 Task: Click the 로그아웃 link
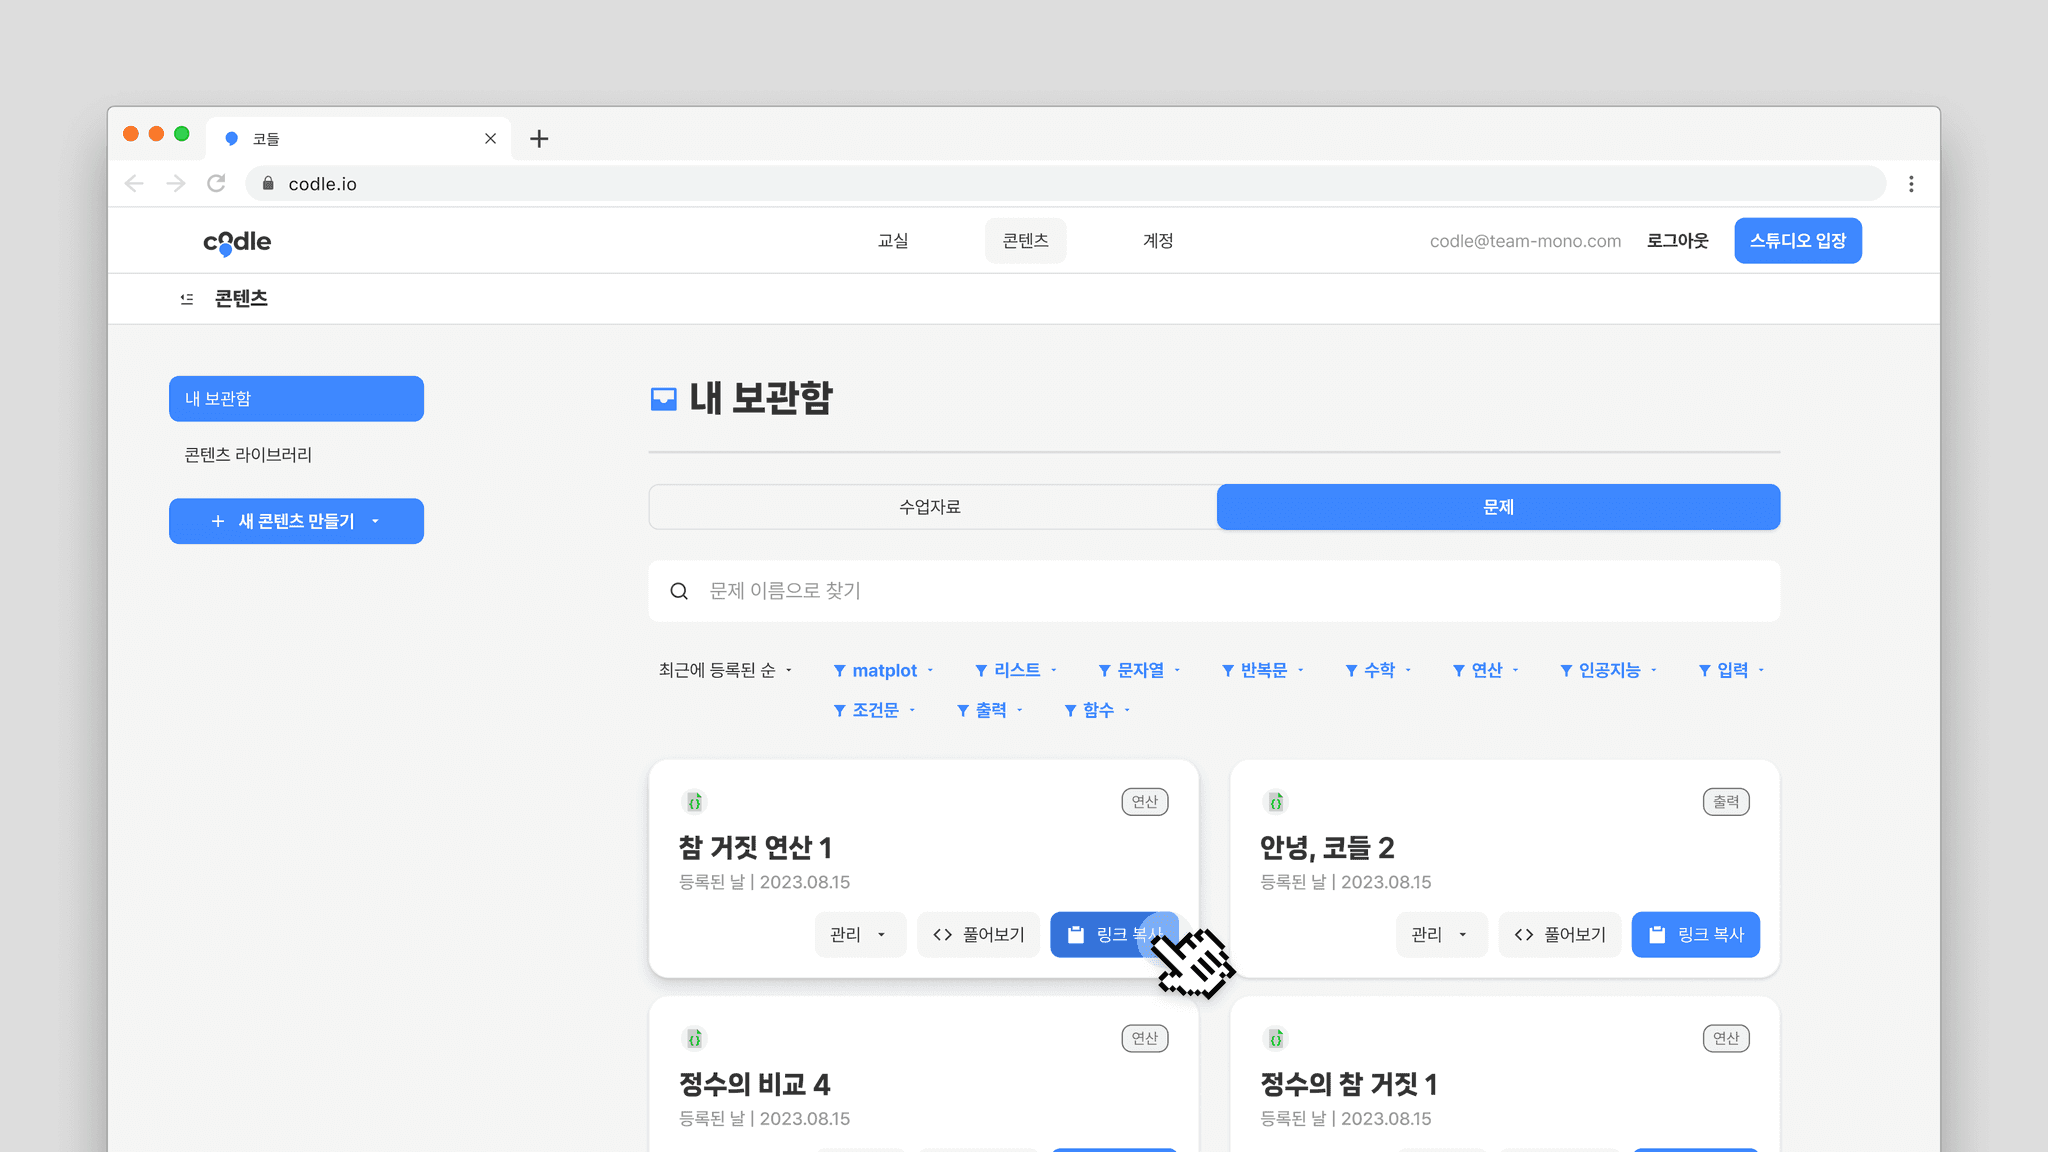[1677, 240]
